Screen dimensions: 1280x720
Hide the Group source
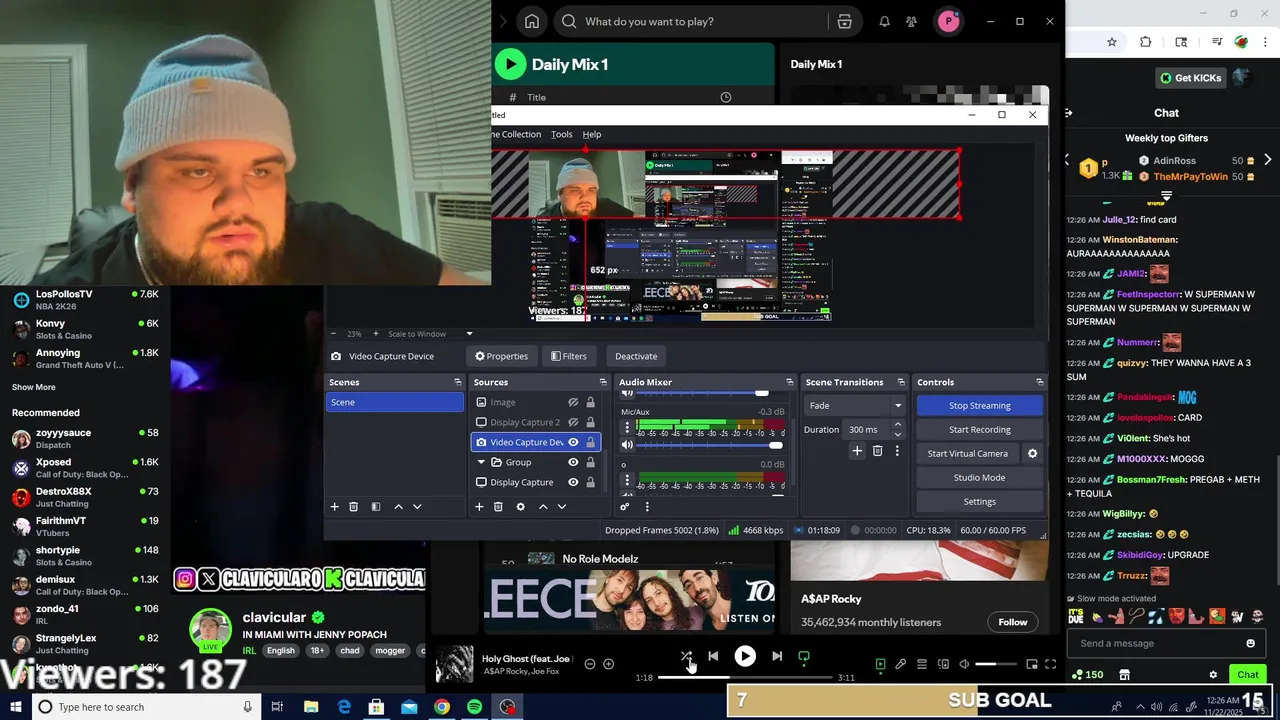[x=573, y=462]
